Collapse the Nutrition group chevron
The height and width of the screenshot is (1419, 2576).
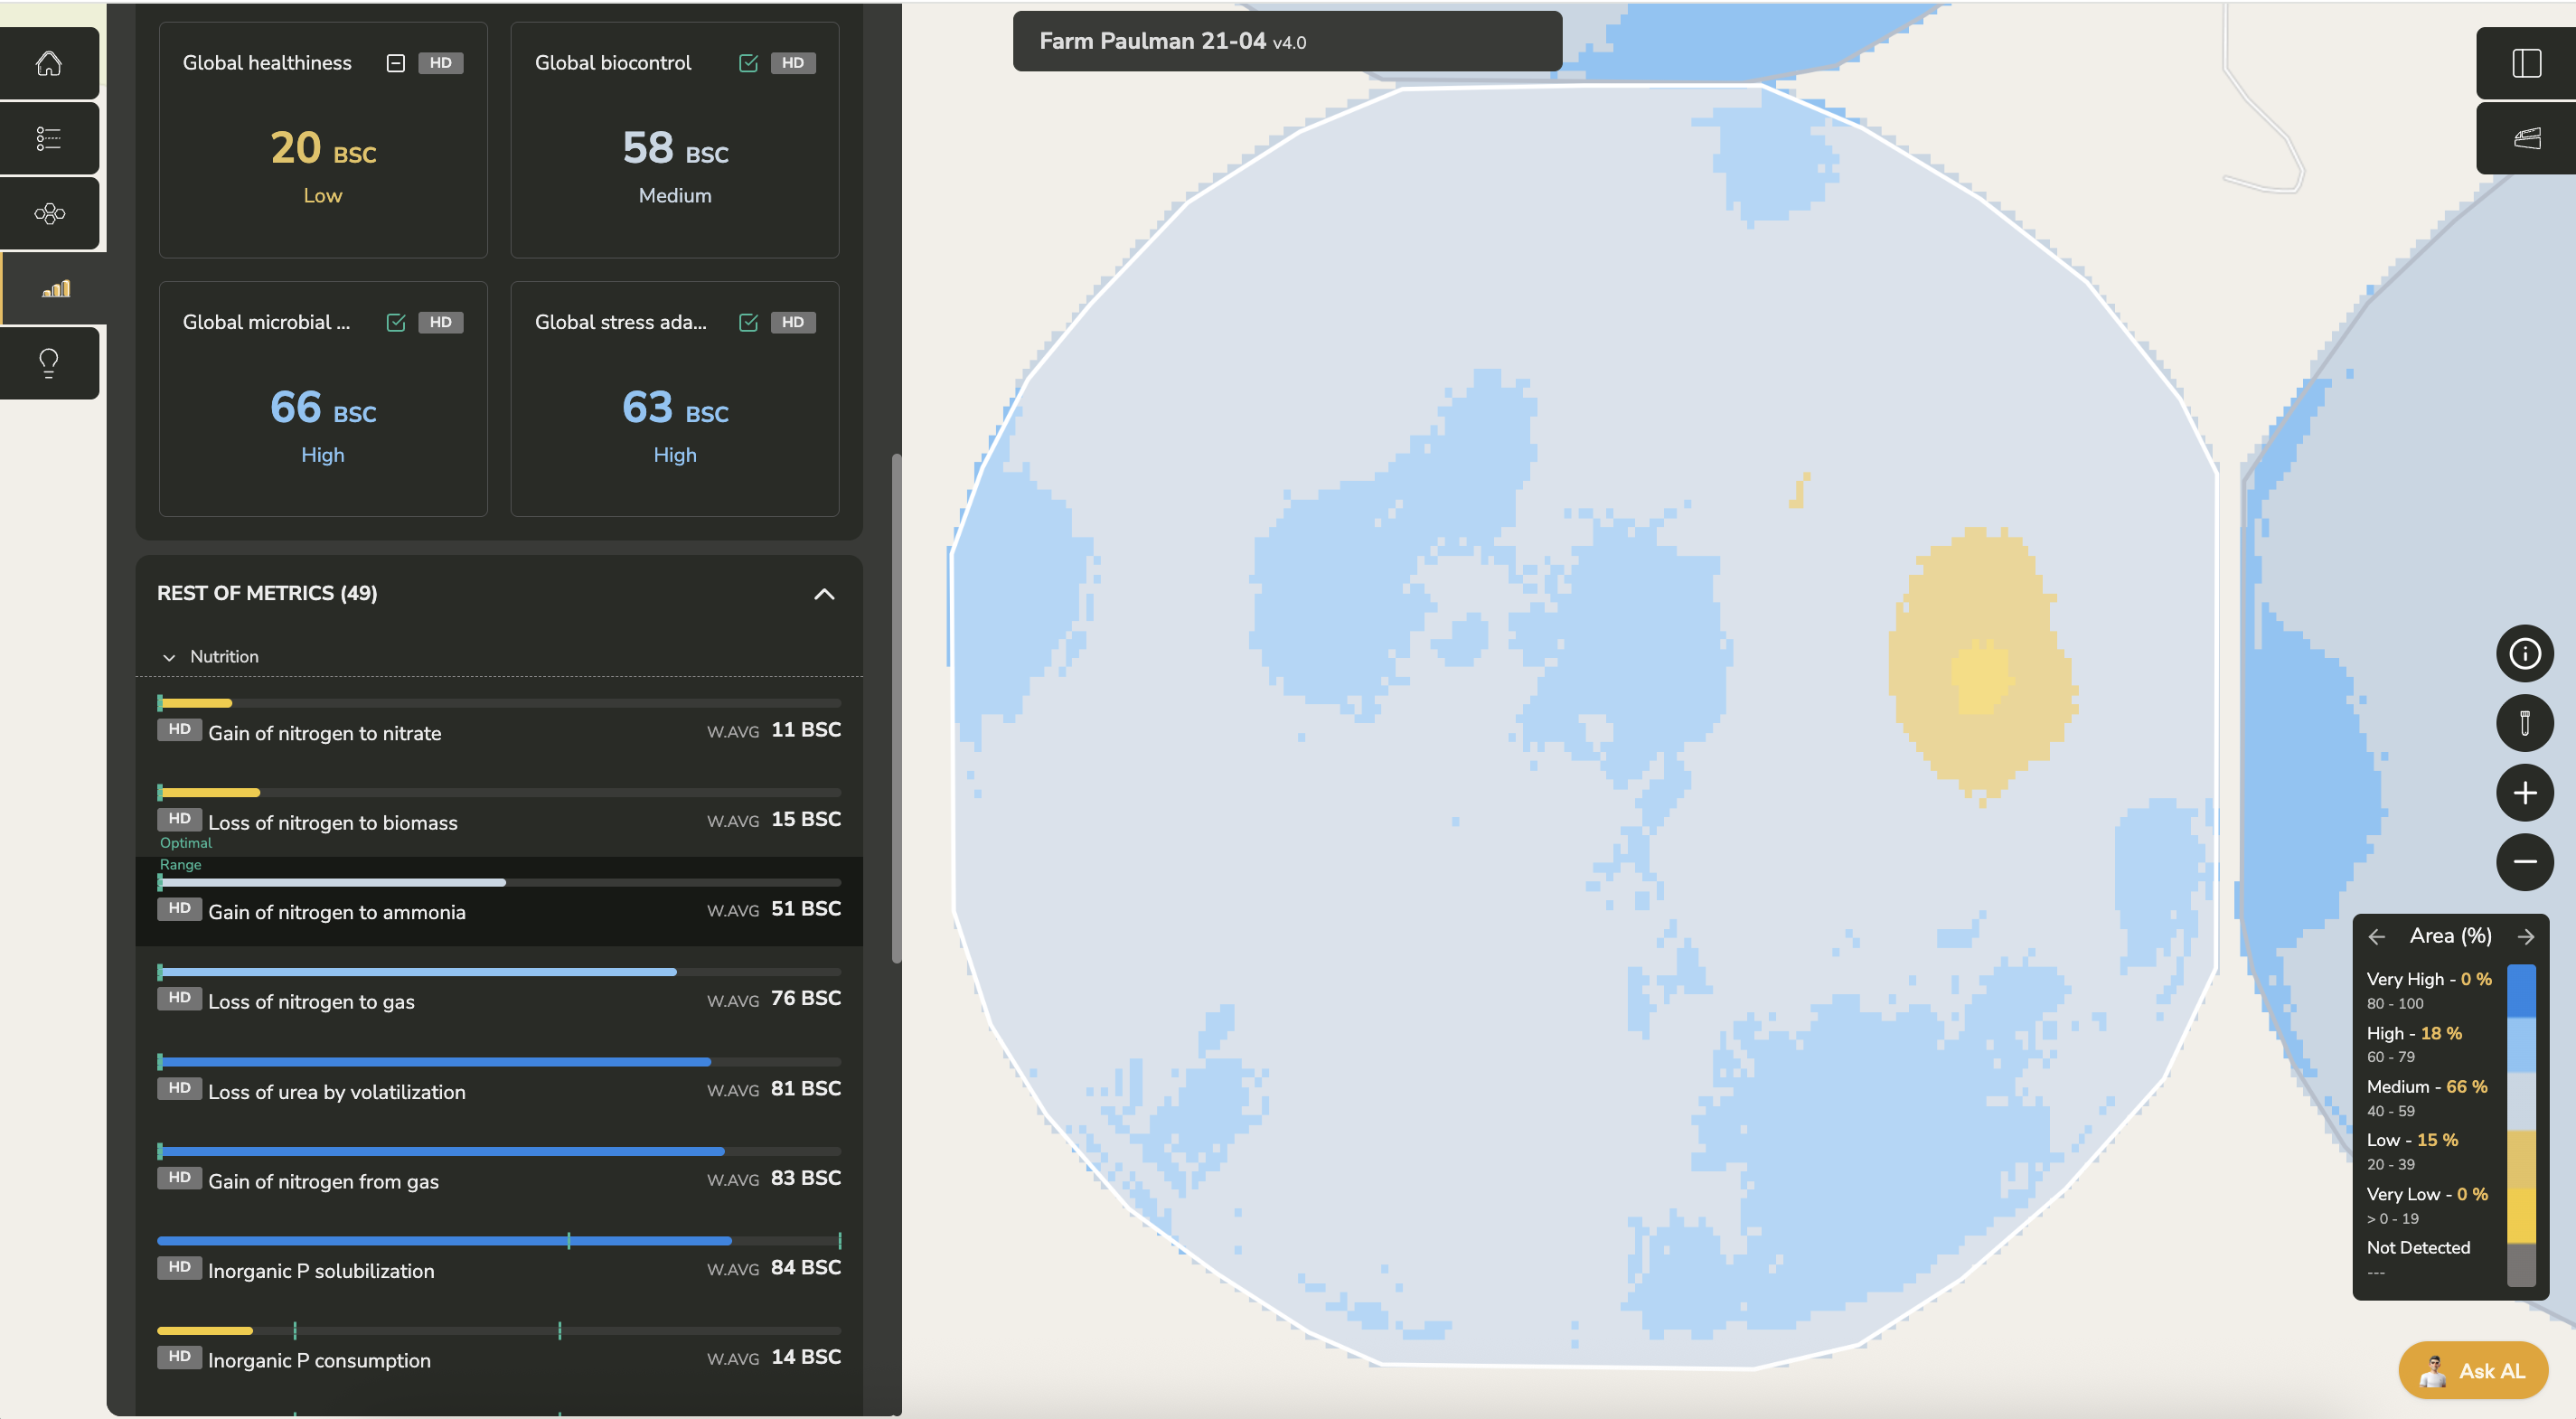(x=169, y=657)
